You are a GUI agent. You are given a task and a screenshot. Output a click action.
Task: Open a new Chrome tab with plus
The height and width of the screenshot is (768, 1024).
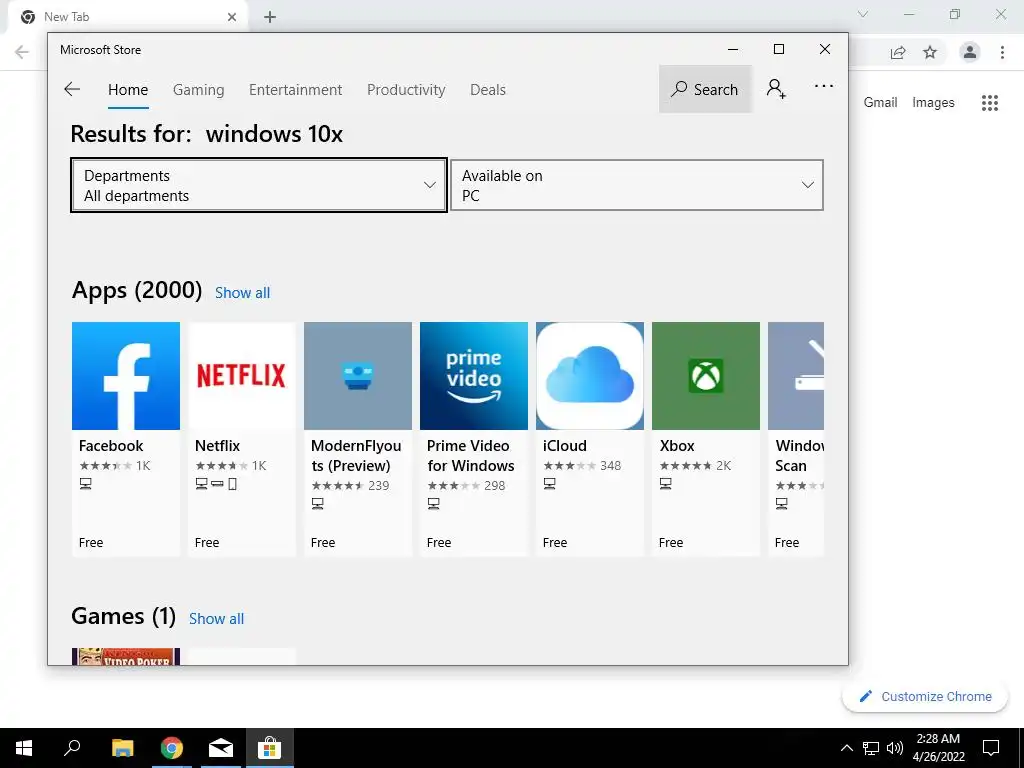click(x=270, y=17)
